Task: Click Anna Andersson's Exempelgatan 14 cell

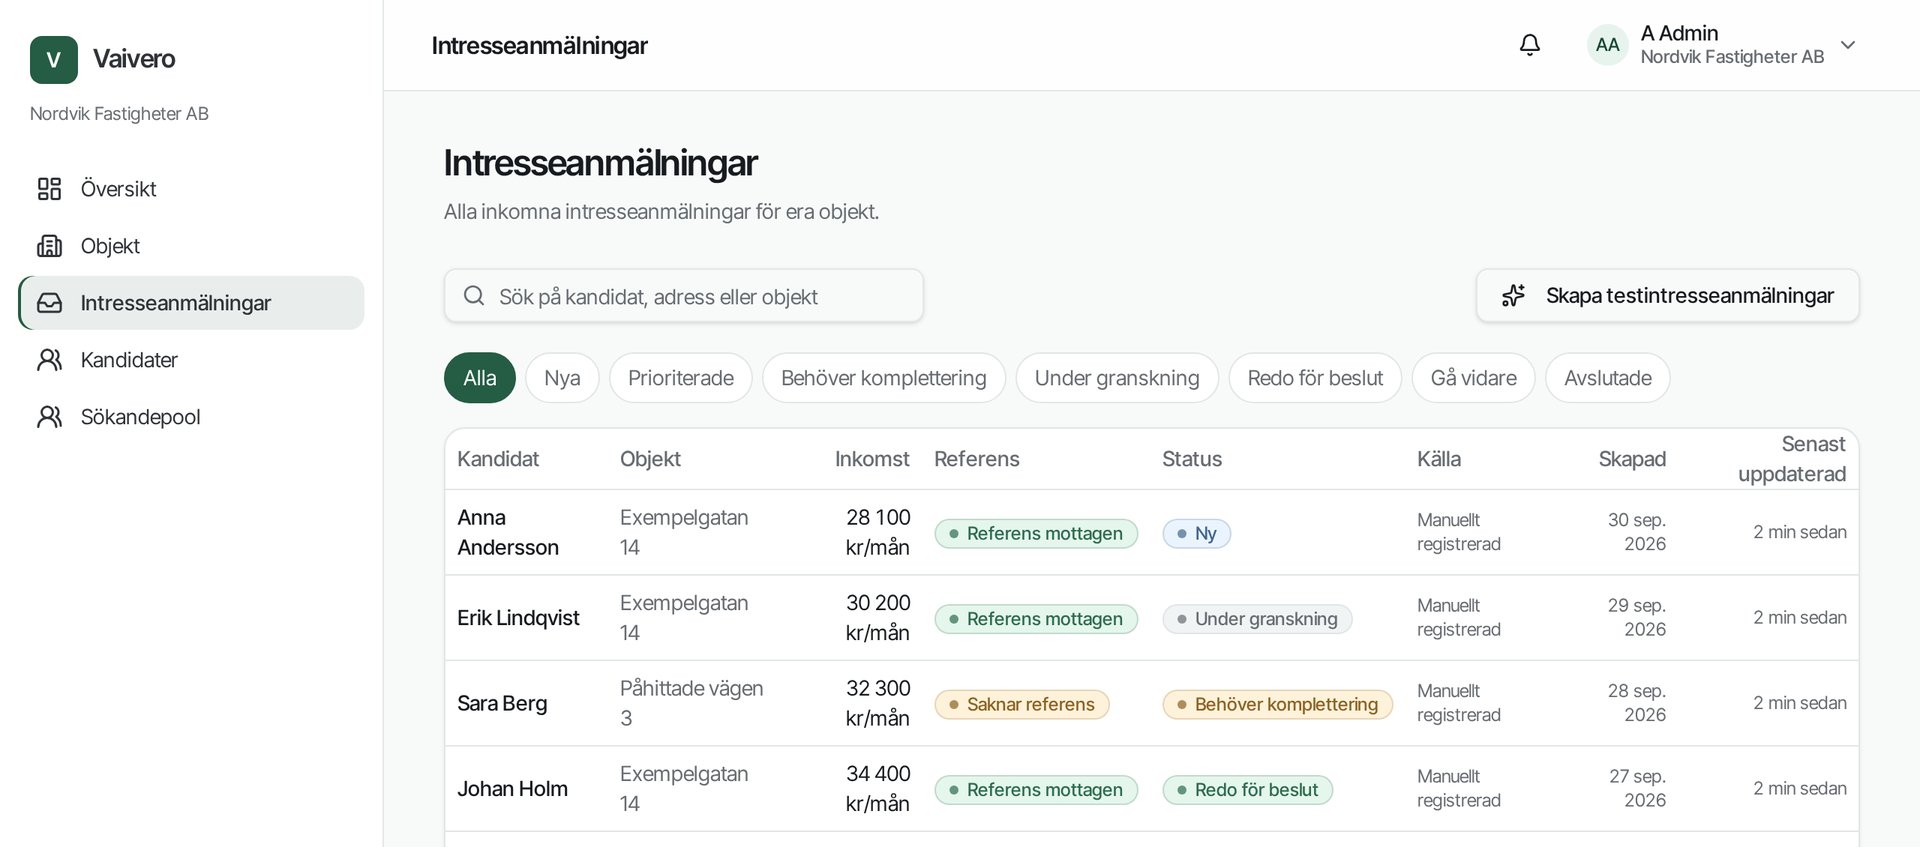Action: tap(684, 532)
